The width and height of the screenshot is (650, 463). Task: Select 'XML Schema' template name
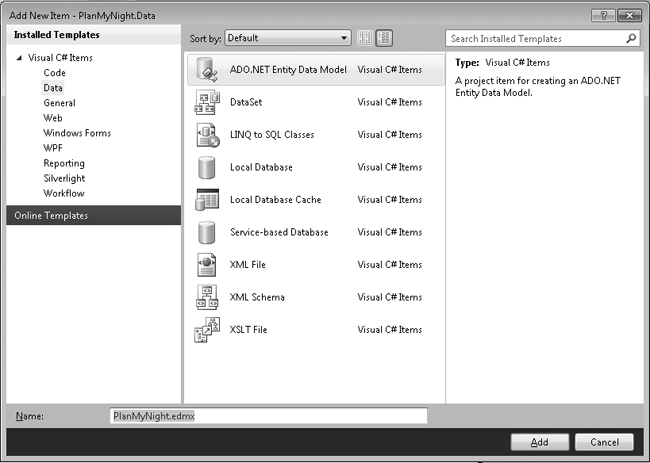(257, 297)
